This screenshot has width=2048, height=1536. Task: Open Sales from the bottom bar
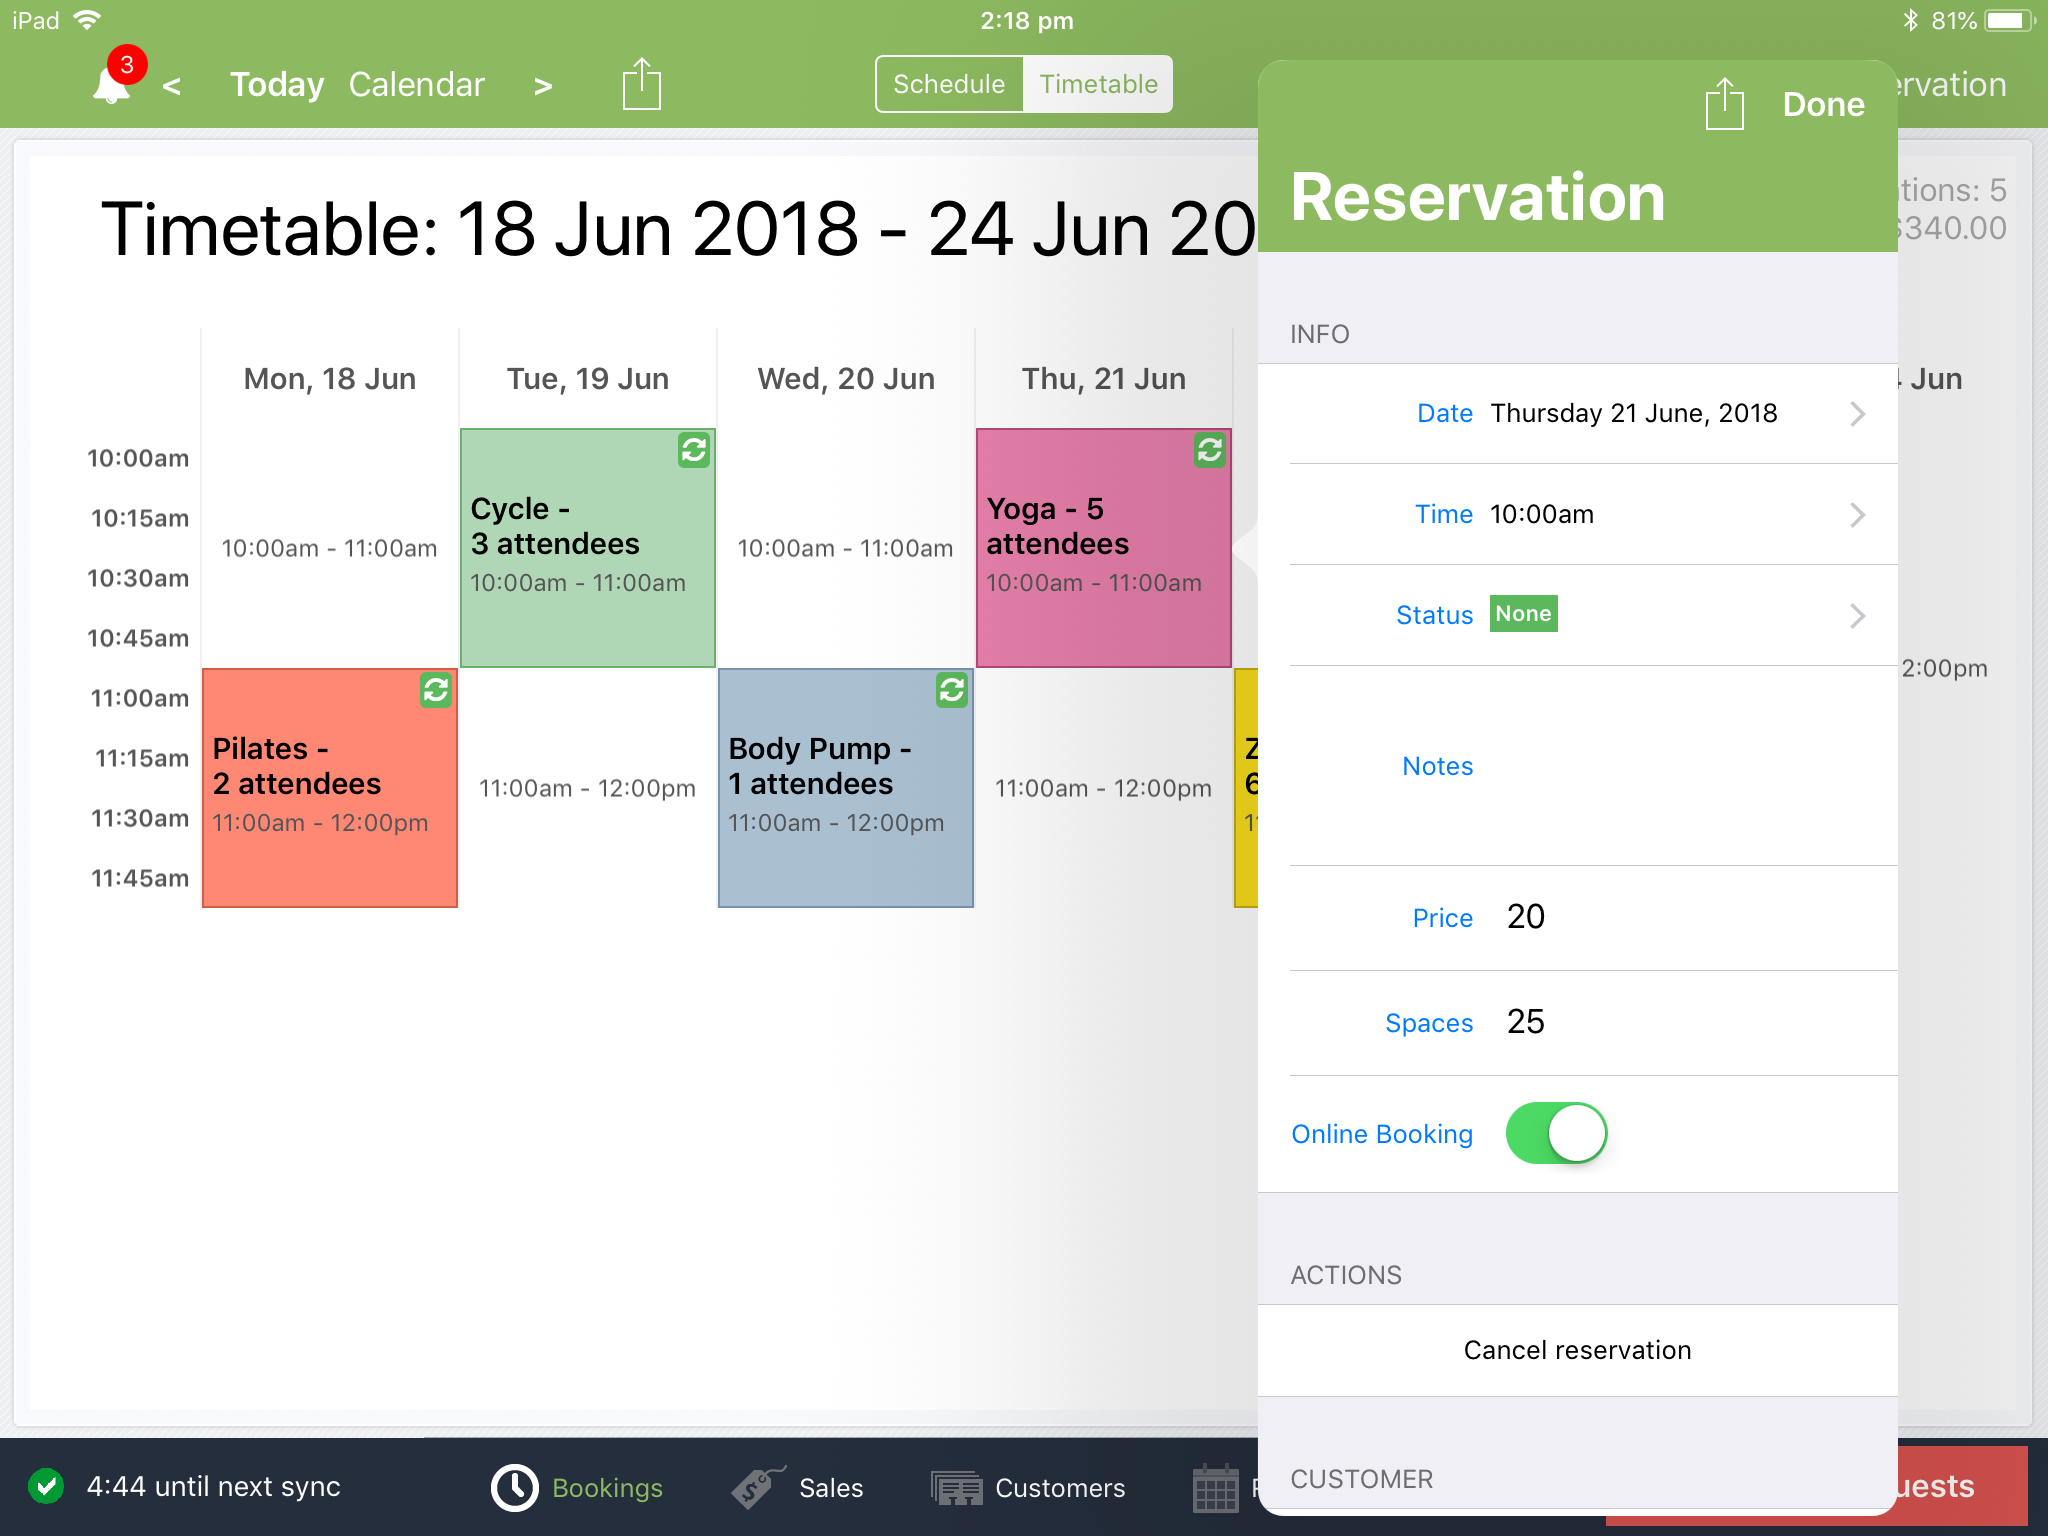coord(800,1487)
